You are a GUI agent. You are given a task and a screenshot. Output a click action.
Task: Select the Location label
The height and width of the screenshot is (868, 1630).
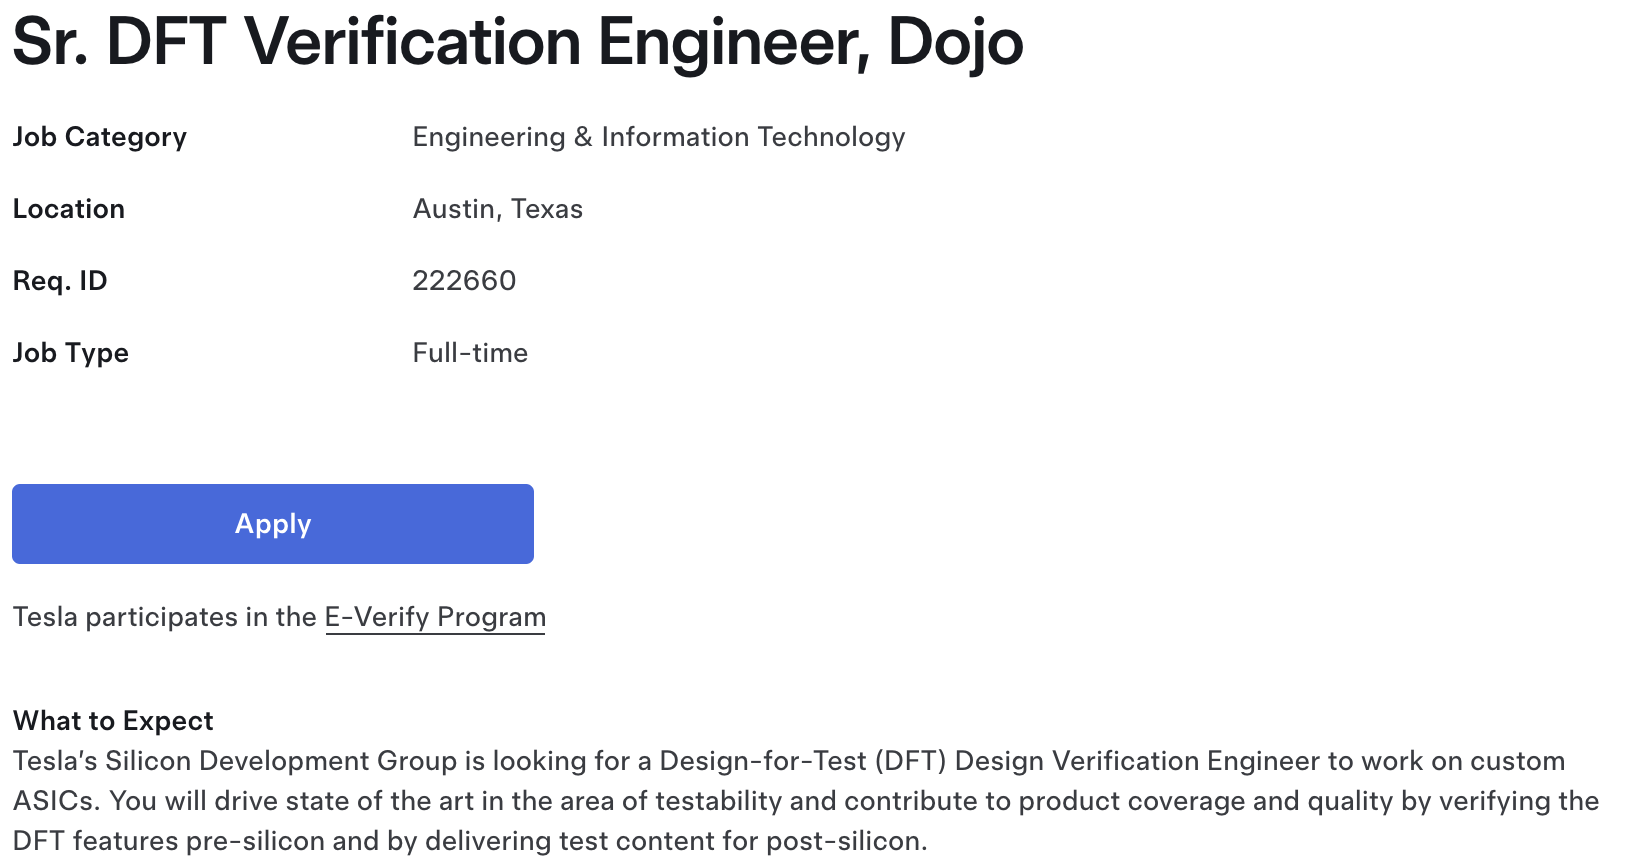[x=69, y=209]
